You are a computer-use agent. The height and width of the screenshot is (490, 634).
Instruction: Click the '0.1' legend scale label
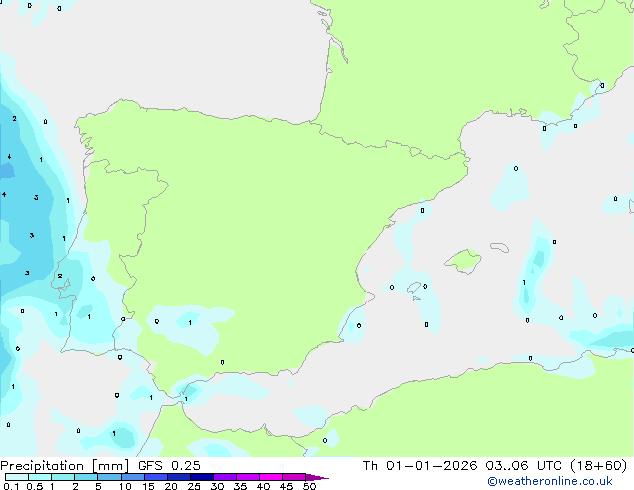pos(11,486)
